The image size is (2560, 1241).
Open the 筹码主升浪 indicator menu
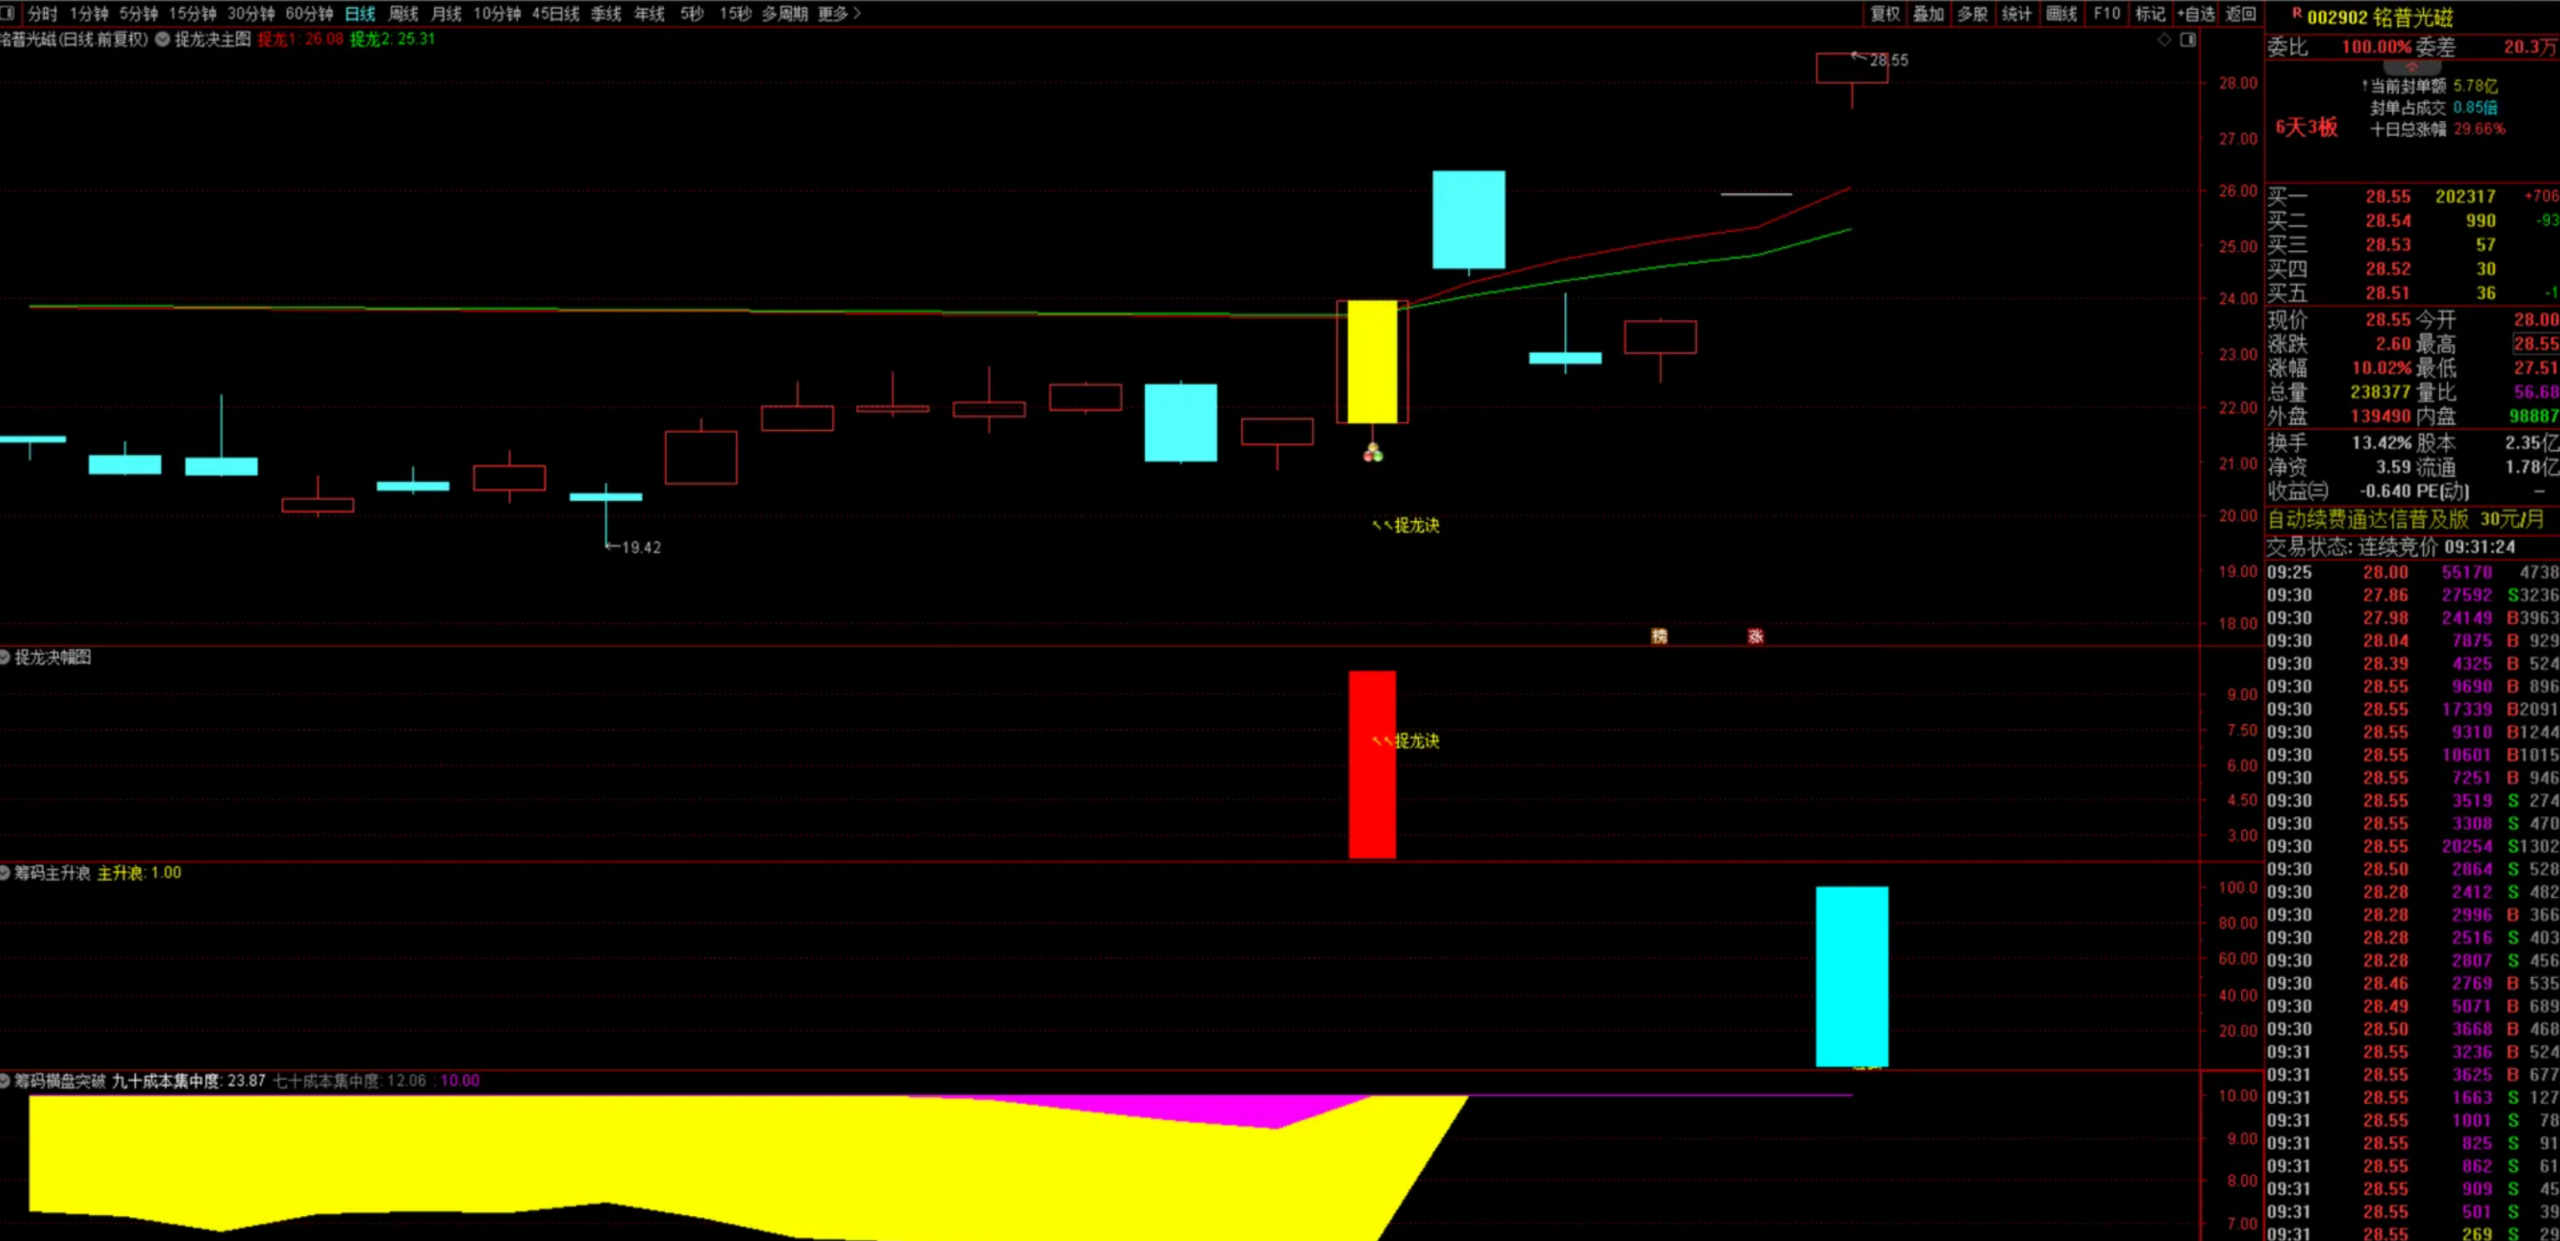point(5,873)
